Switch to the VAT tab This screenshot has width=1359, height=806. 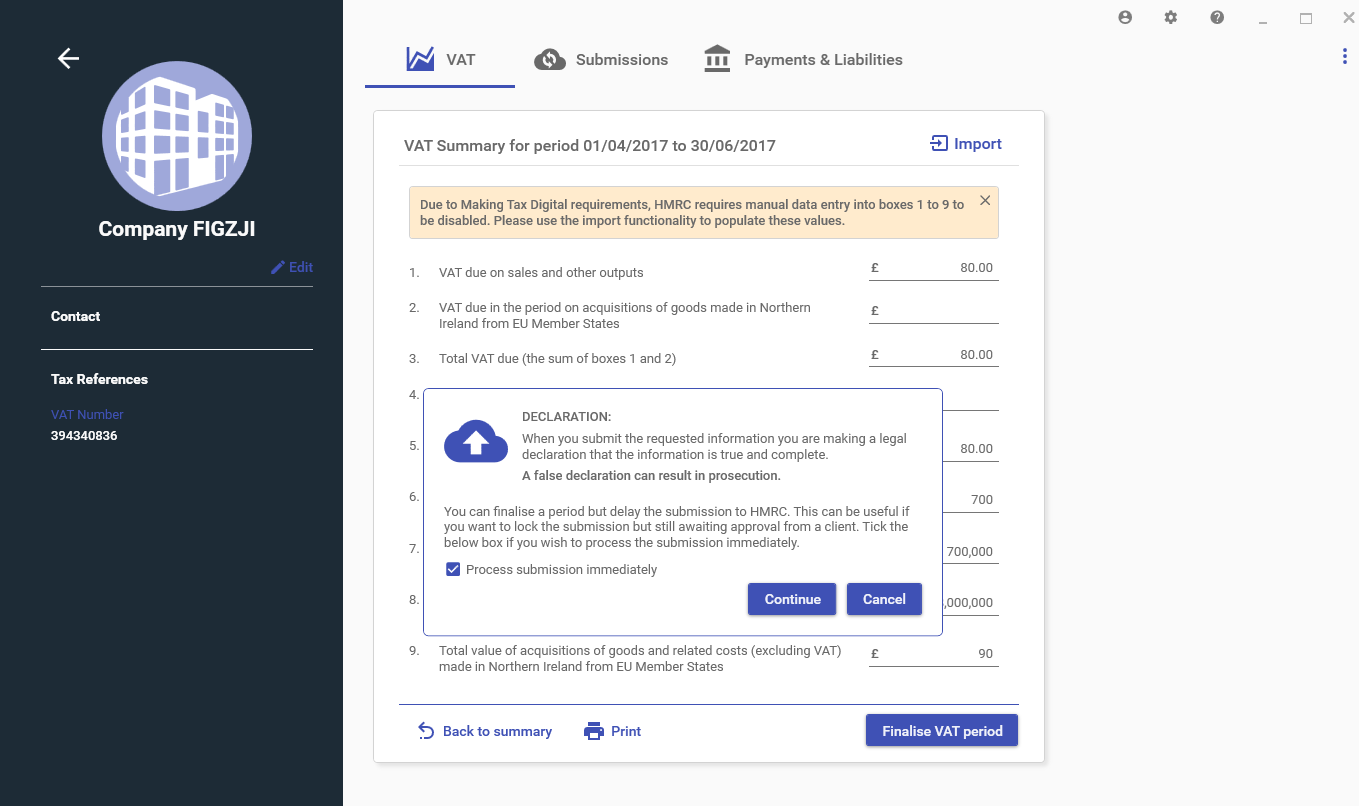click(440, 60)
